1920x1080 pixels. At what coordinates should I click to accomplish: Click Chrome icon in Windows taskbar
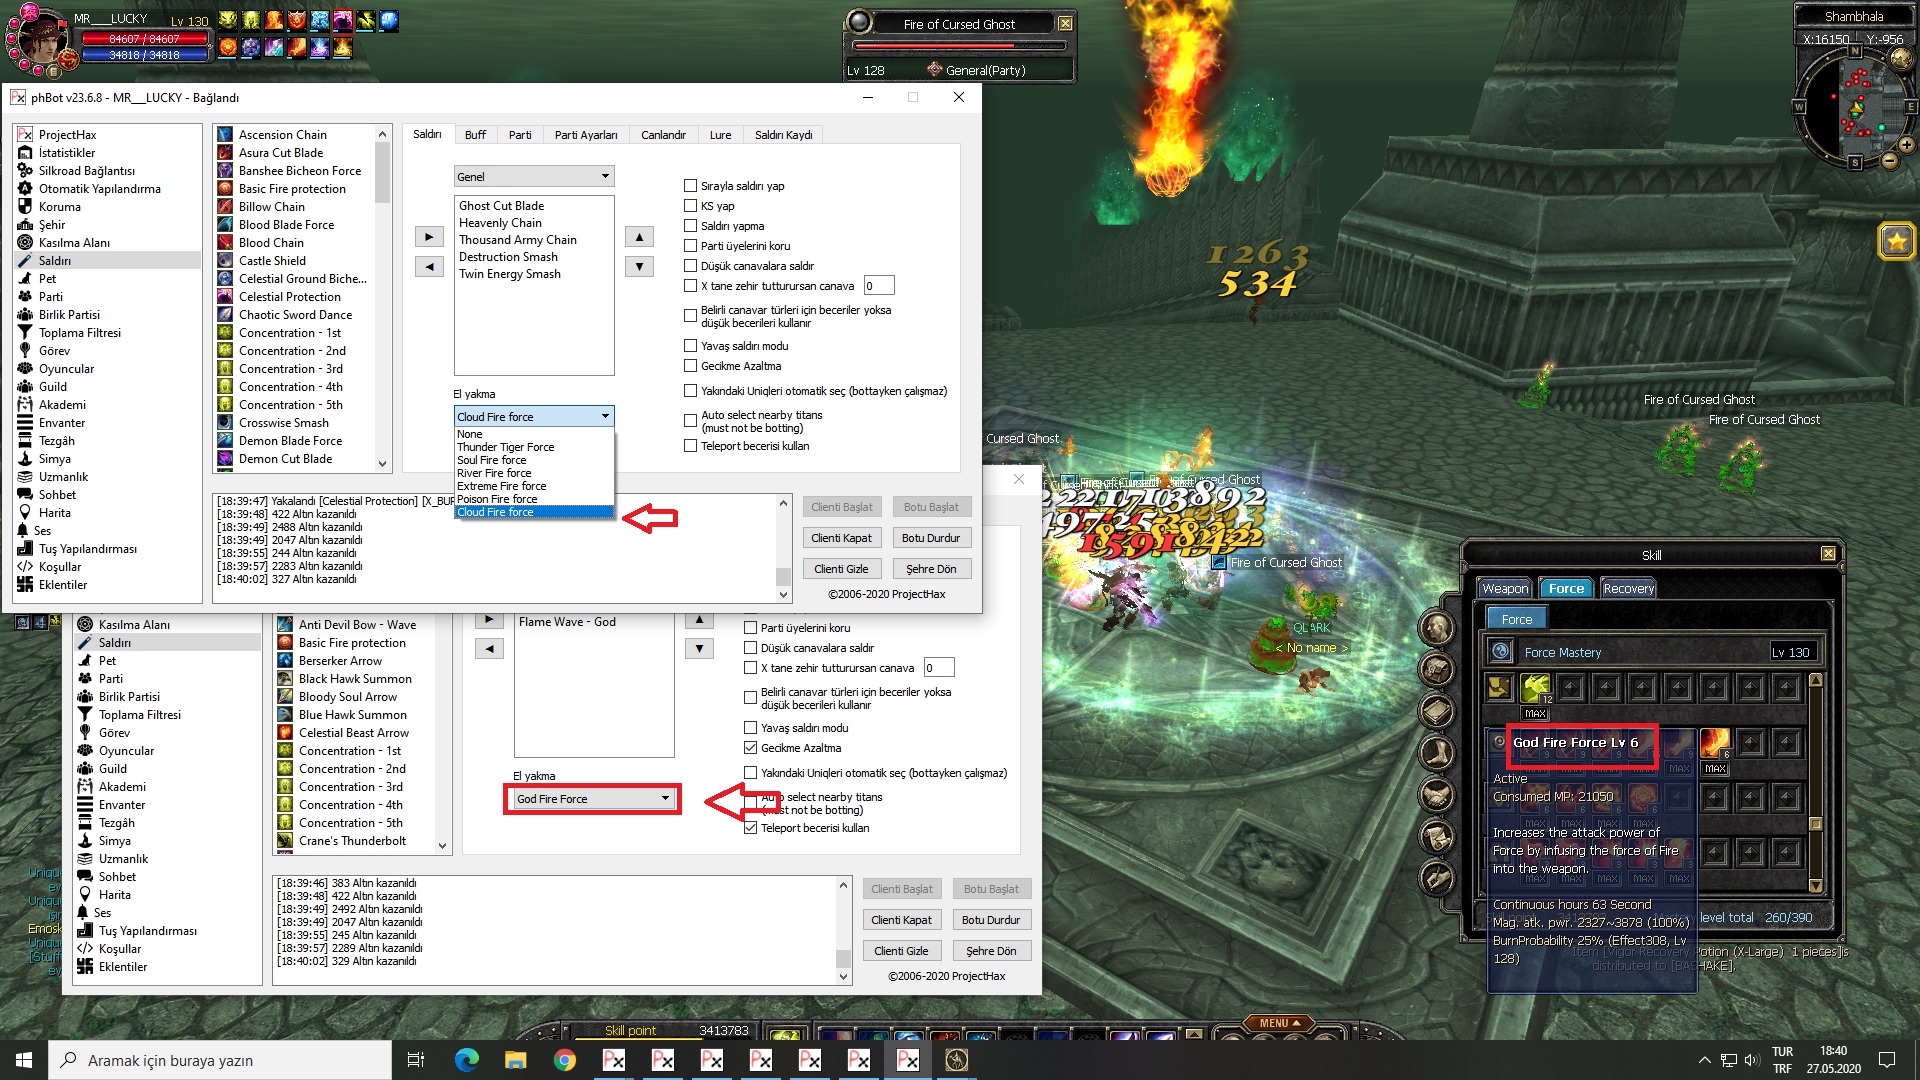tap(565, 1060)
